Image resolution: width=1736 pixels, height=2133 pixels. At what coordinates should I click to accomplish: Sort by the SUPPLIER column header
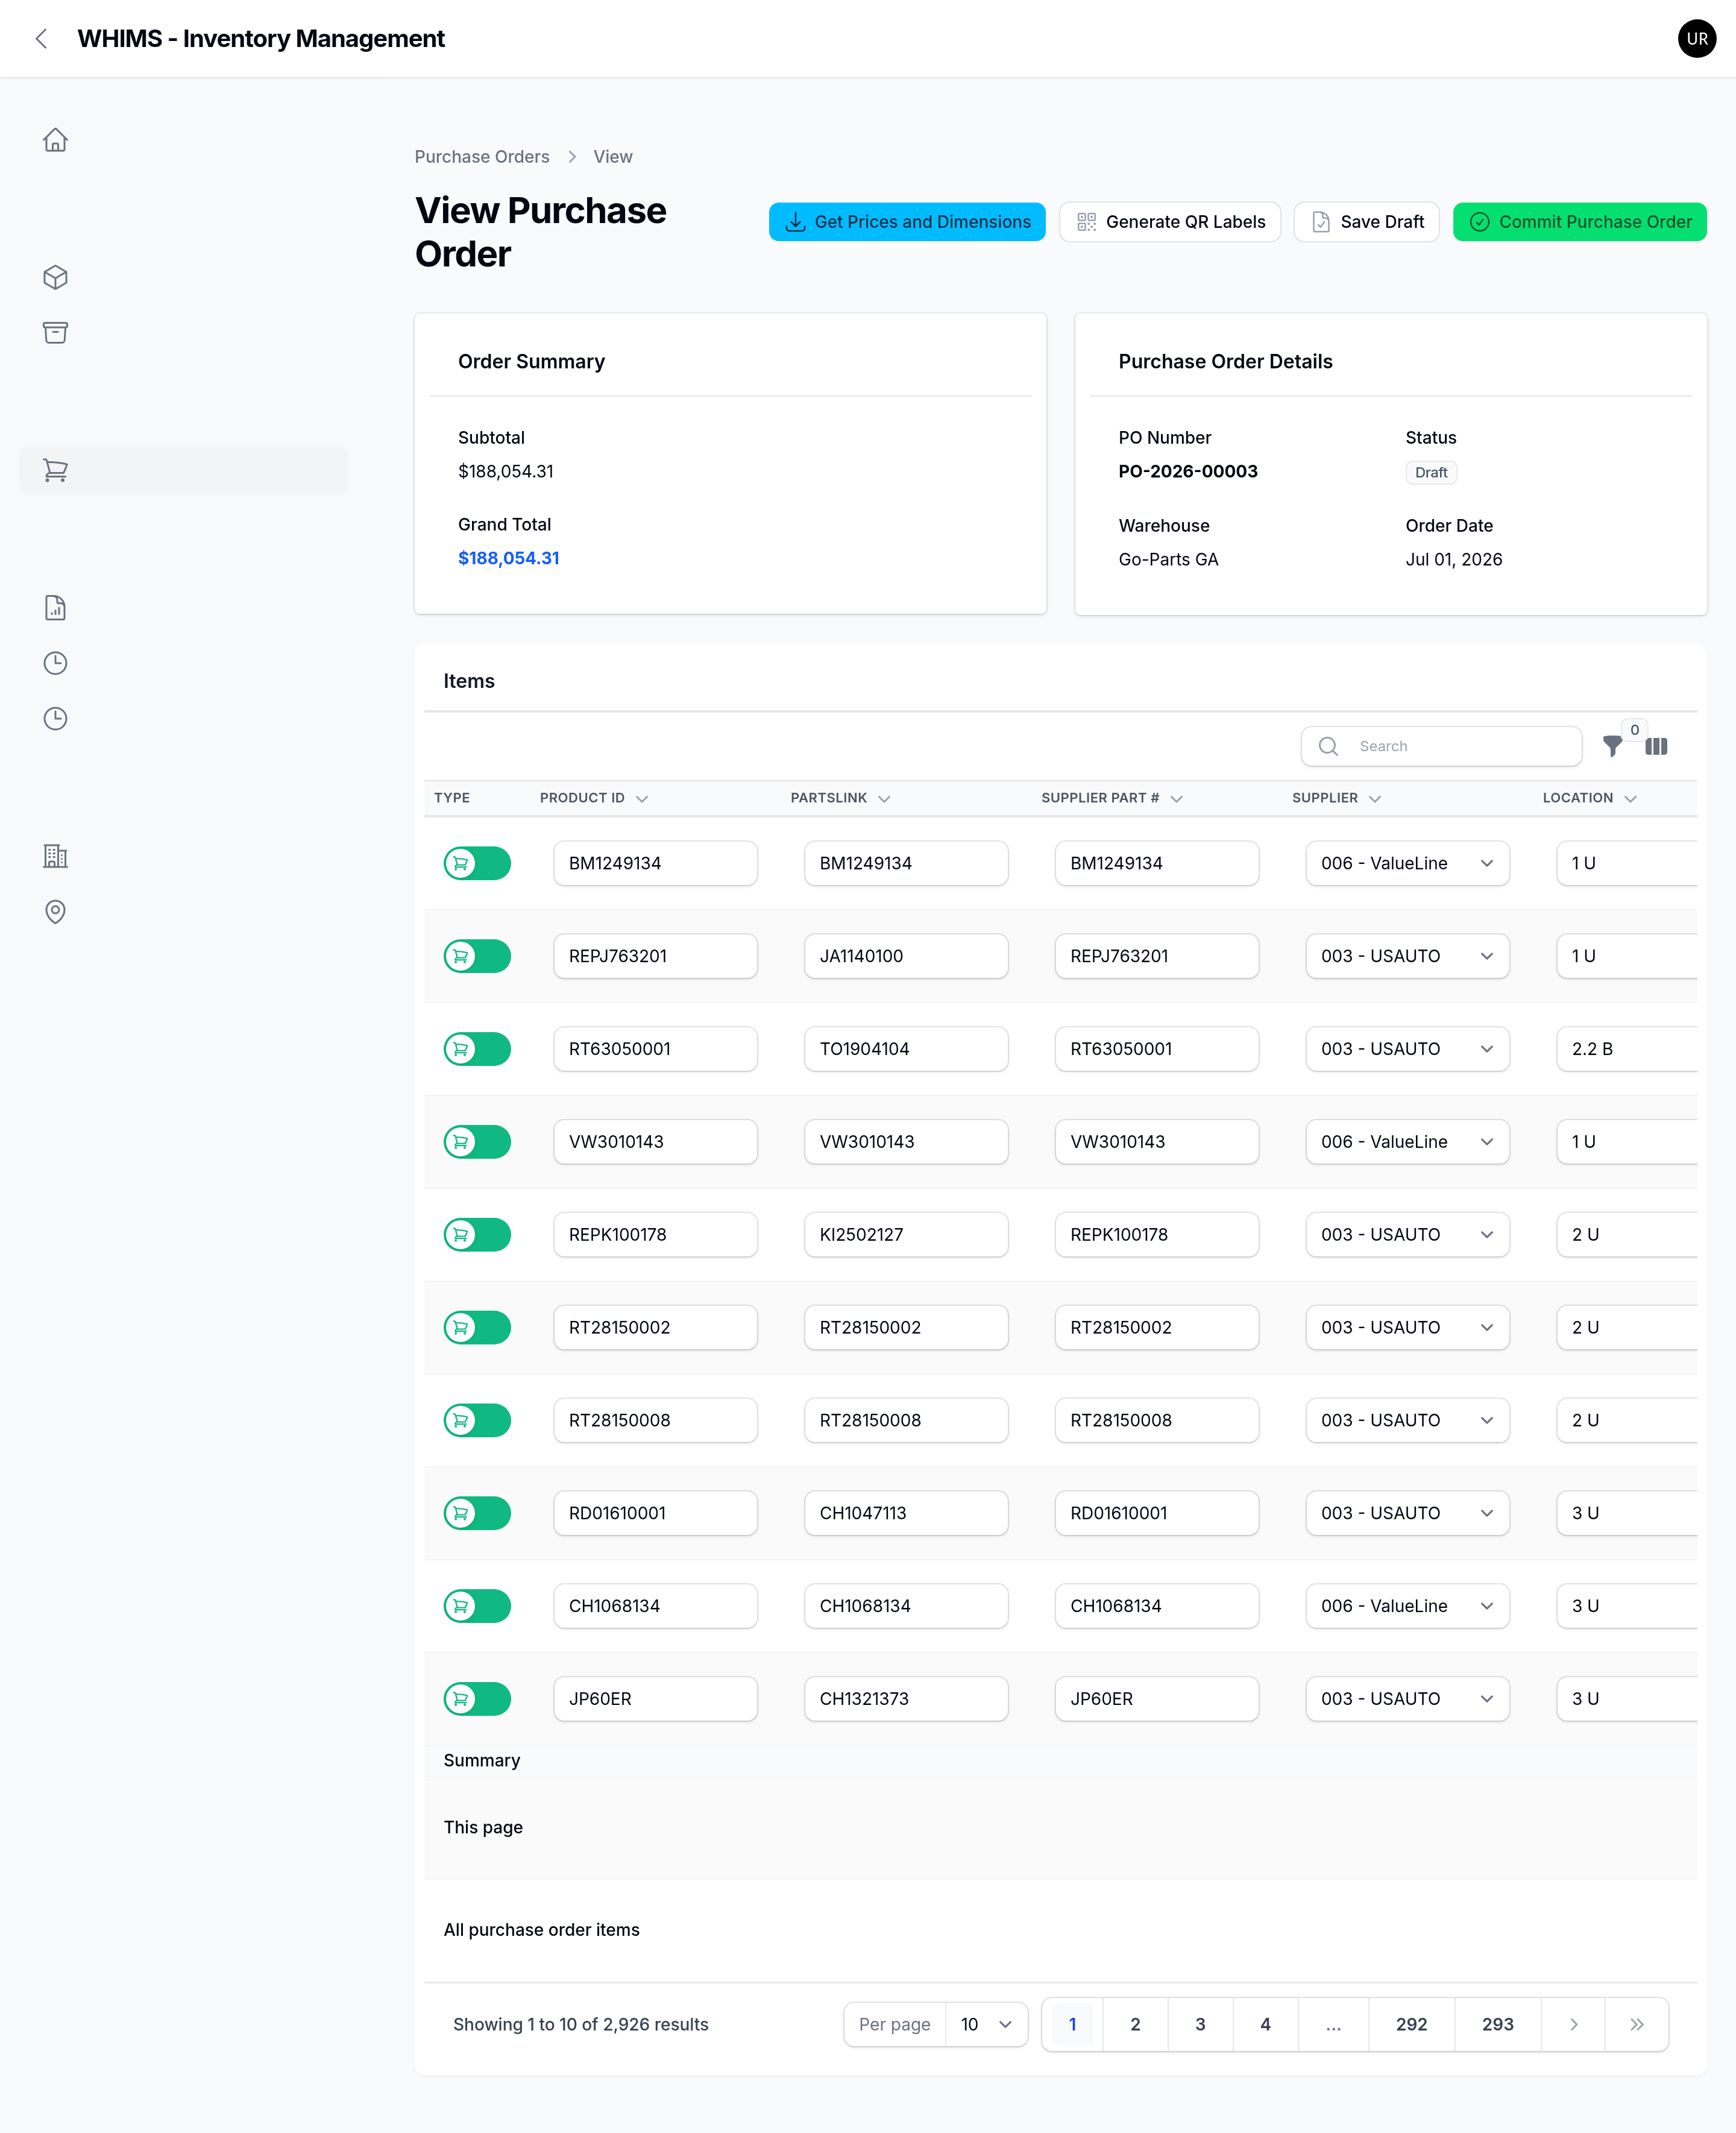pos(1336,798)
